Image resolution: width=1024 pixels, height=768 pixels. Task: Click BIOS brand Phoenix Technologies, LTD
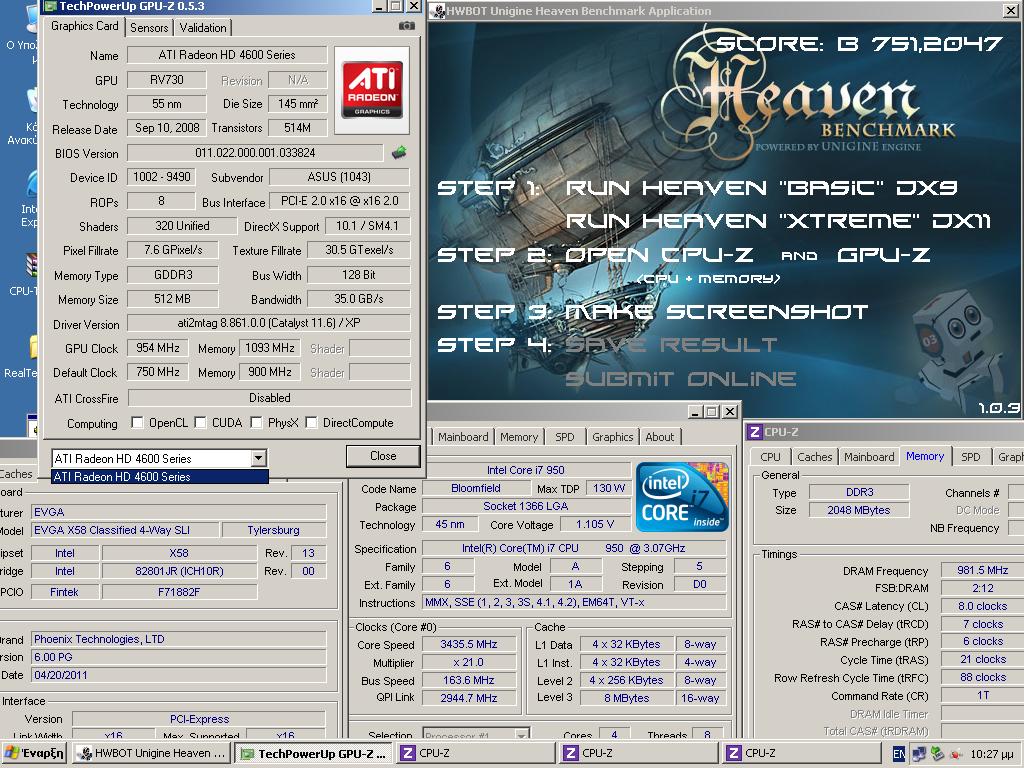tap(178, 639)
